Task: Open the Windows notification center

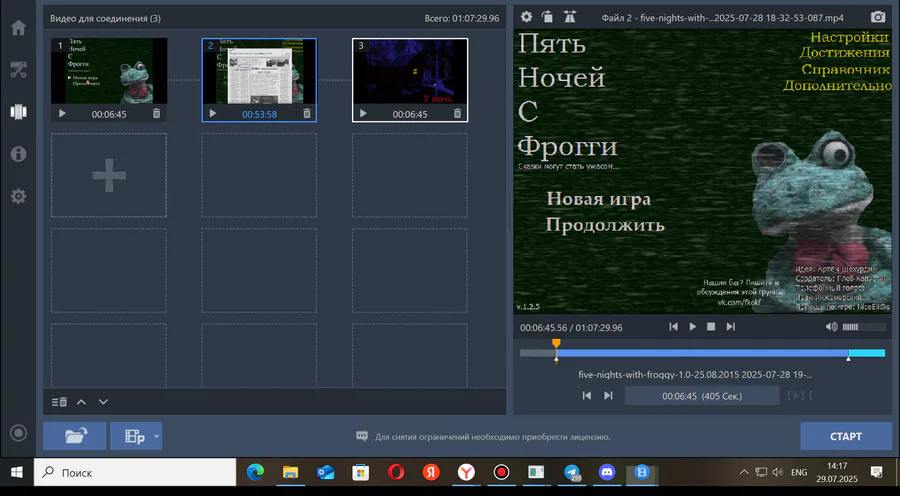Action: click(x=876, y=472)
